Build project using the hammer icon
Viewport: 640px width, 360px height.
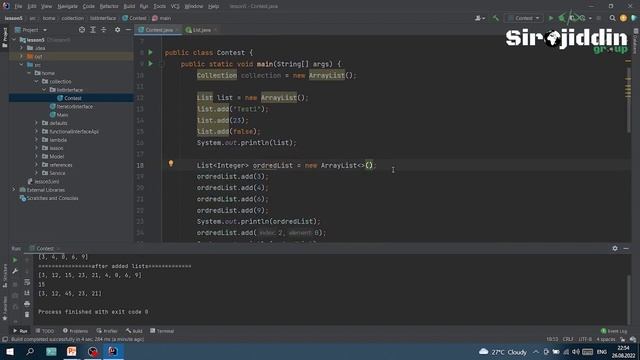[x=496, y=18]
